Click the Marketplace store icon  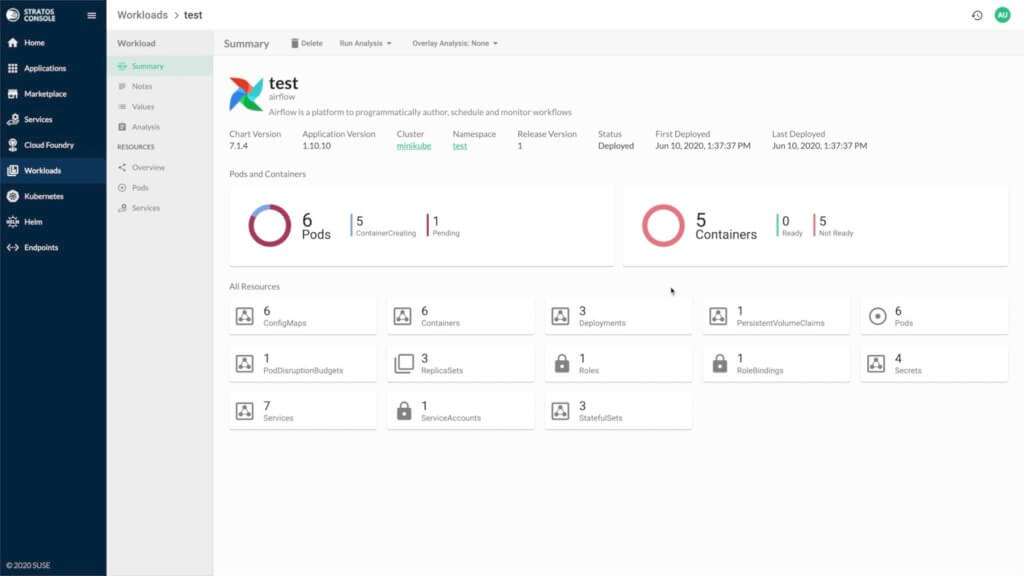tap(12, 94)
